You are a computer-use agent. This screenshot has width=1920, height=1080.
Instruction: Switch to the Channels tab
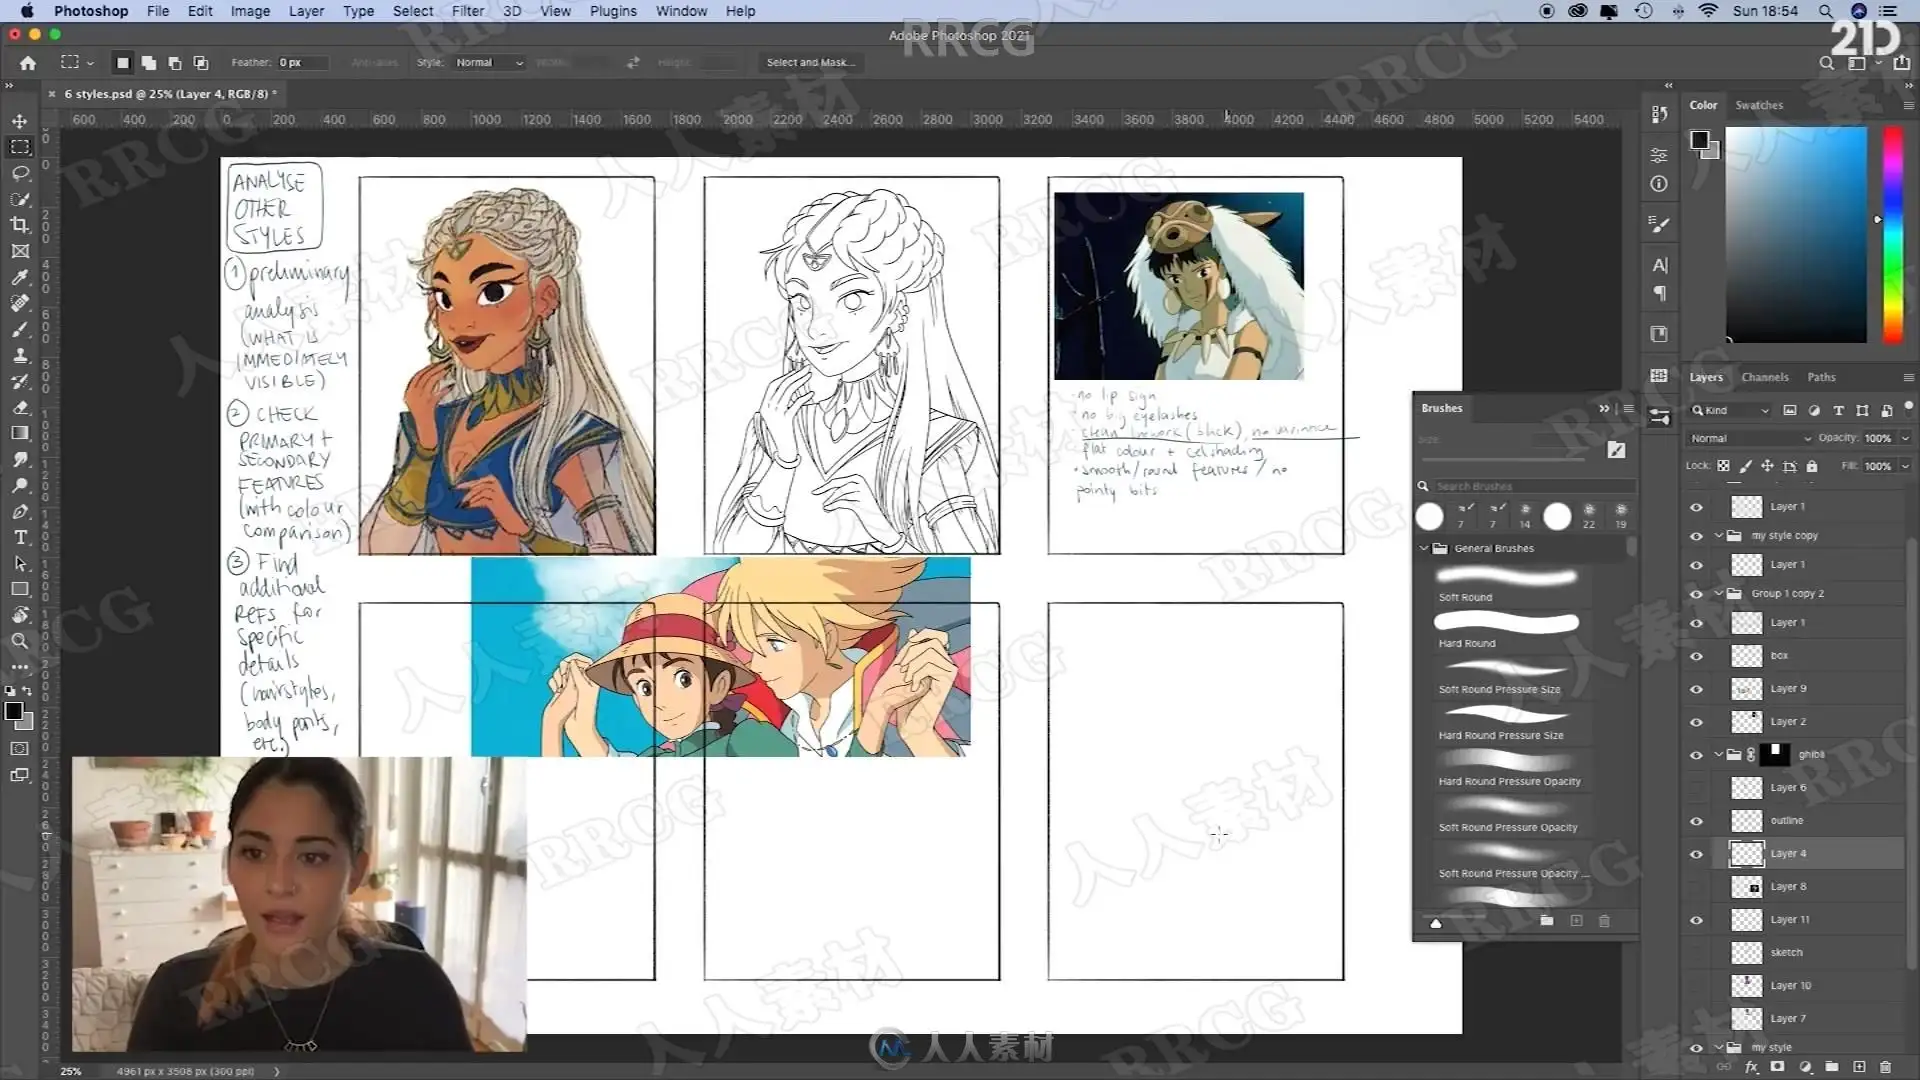click(1764, 377)
